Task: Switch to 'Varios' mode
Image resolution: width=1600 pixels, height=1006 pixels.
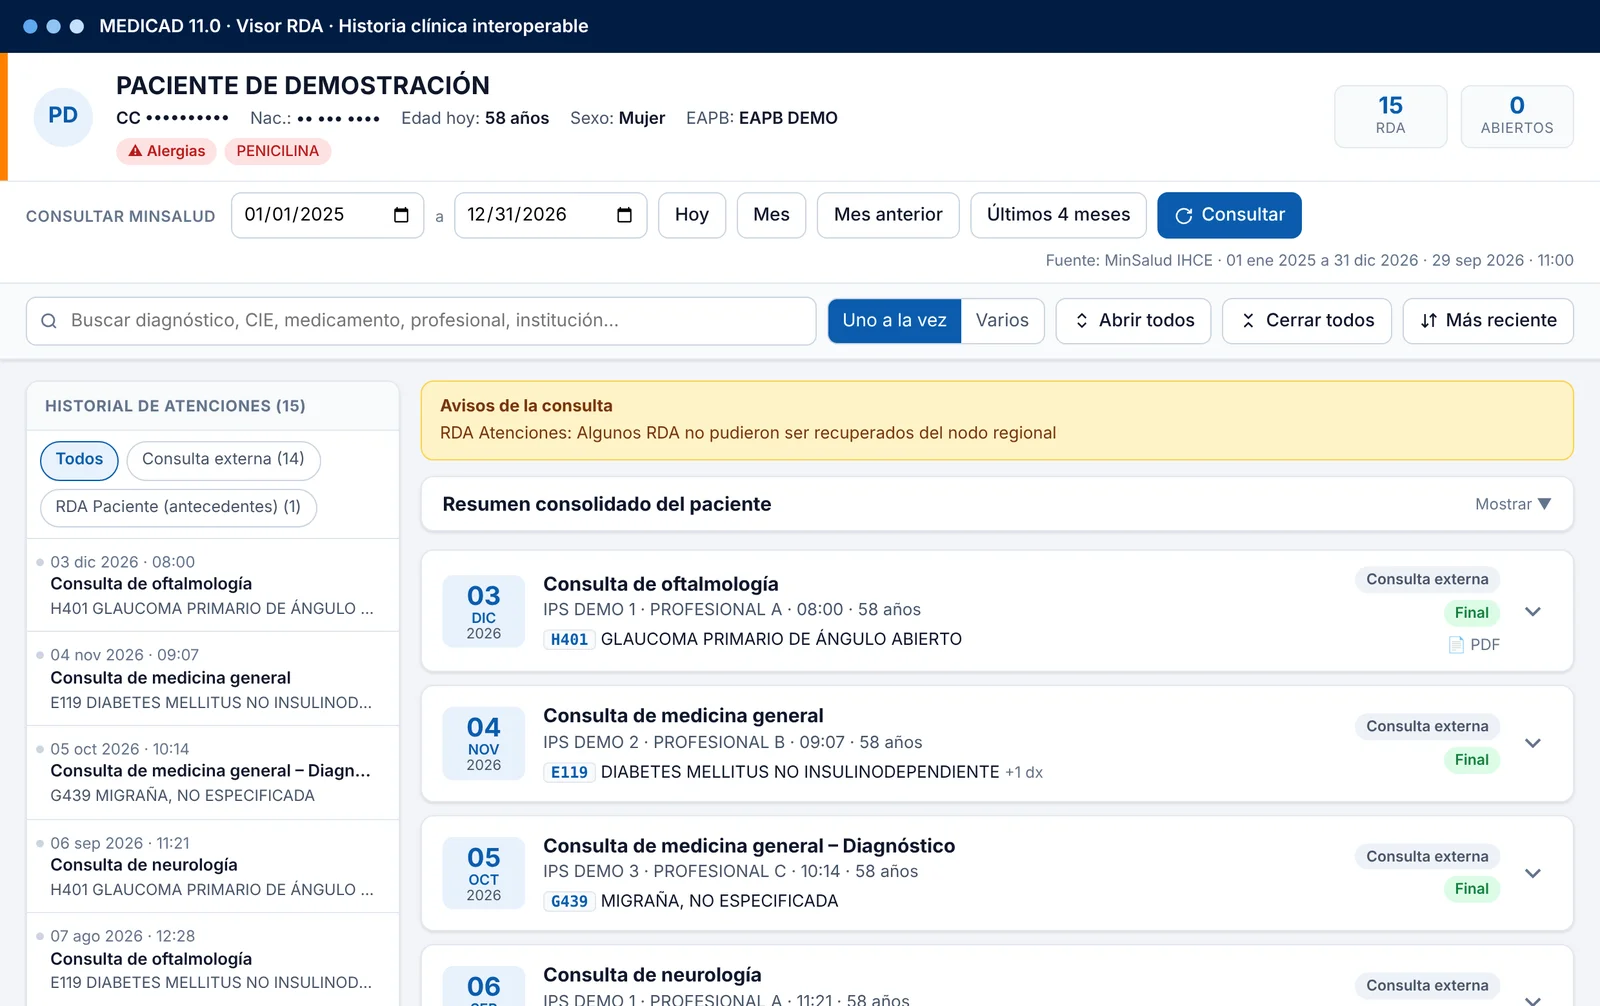Action: [x=1002, y=321]
